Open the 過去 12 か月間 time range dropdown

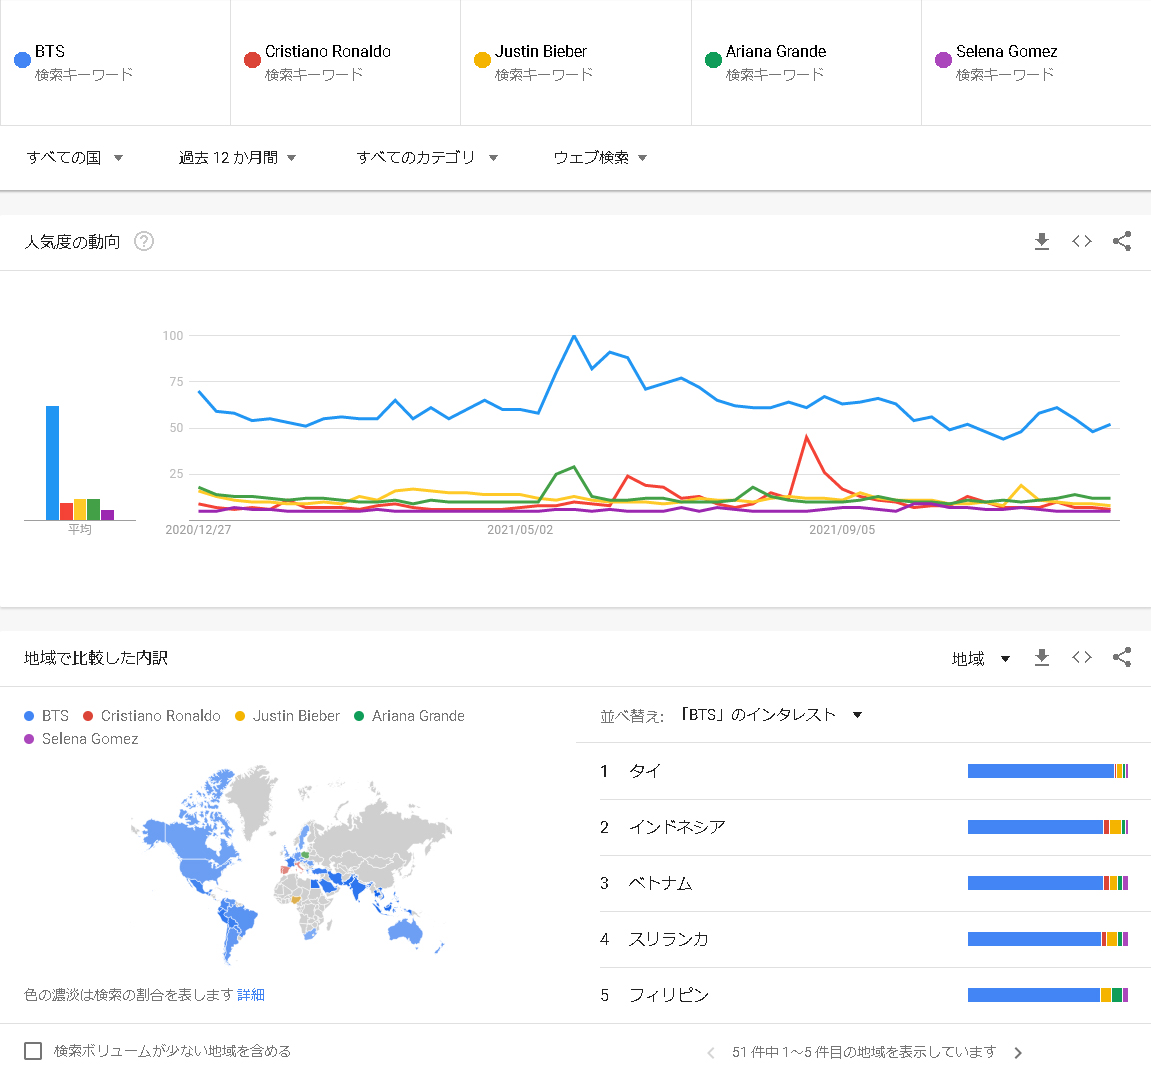click(x=237, y=158)
